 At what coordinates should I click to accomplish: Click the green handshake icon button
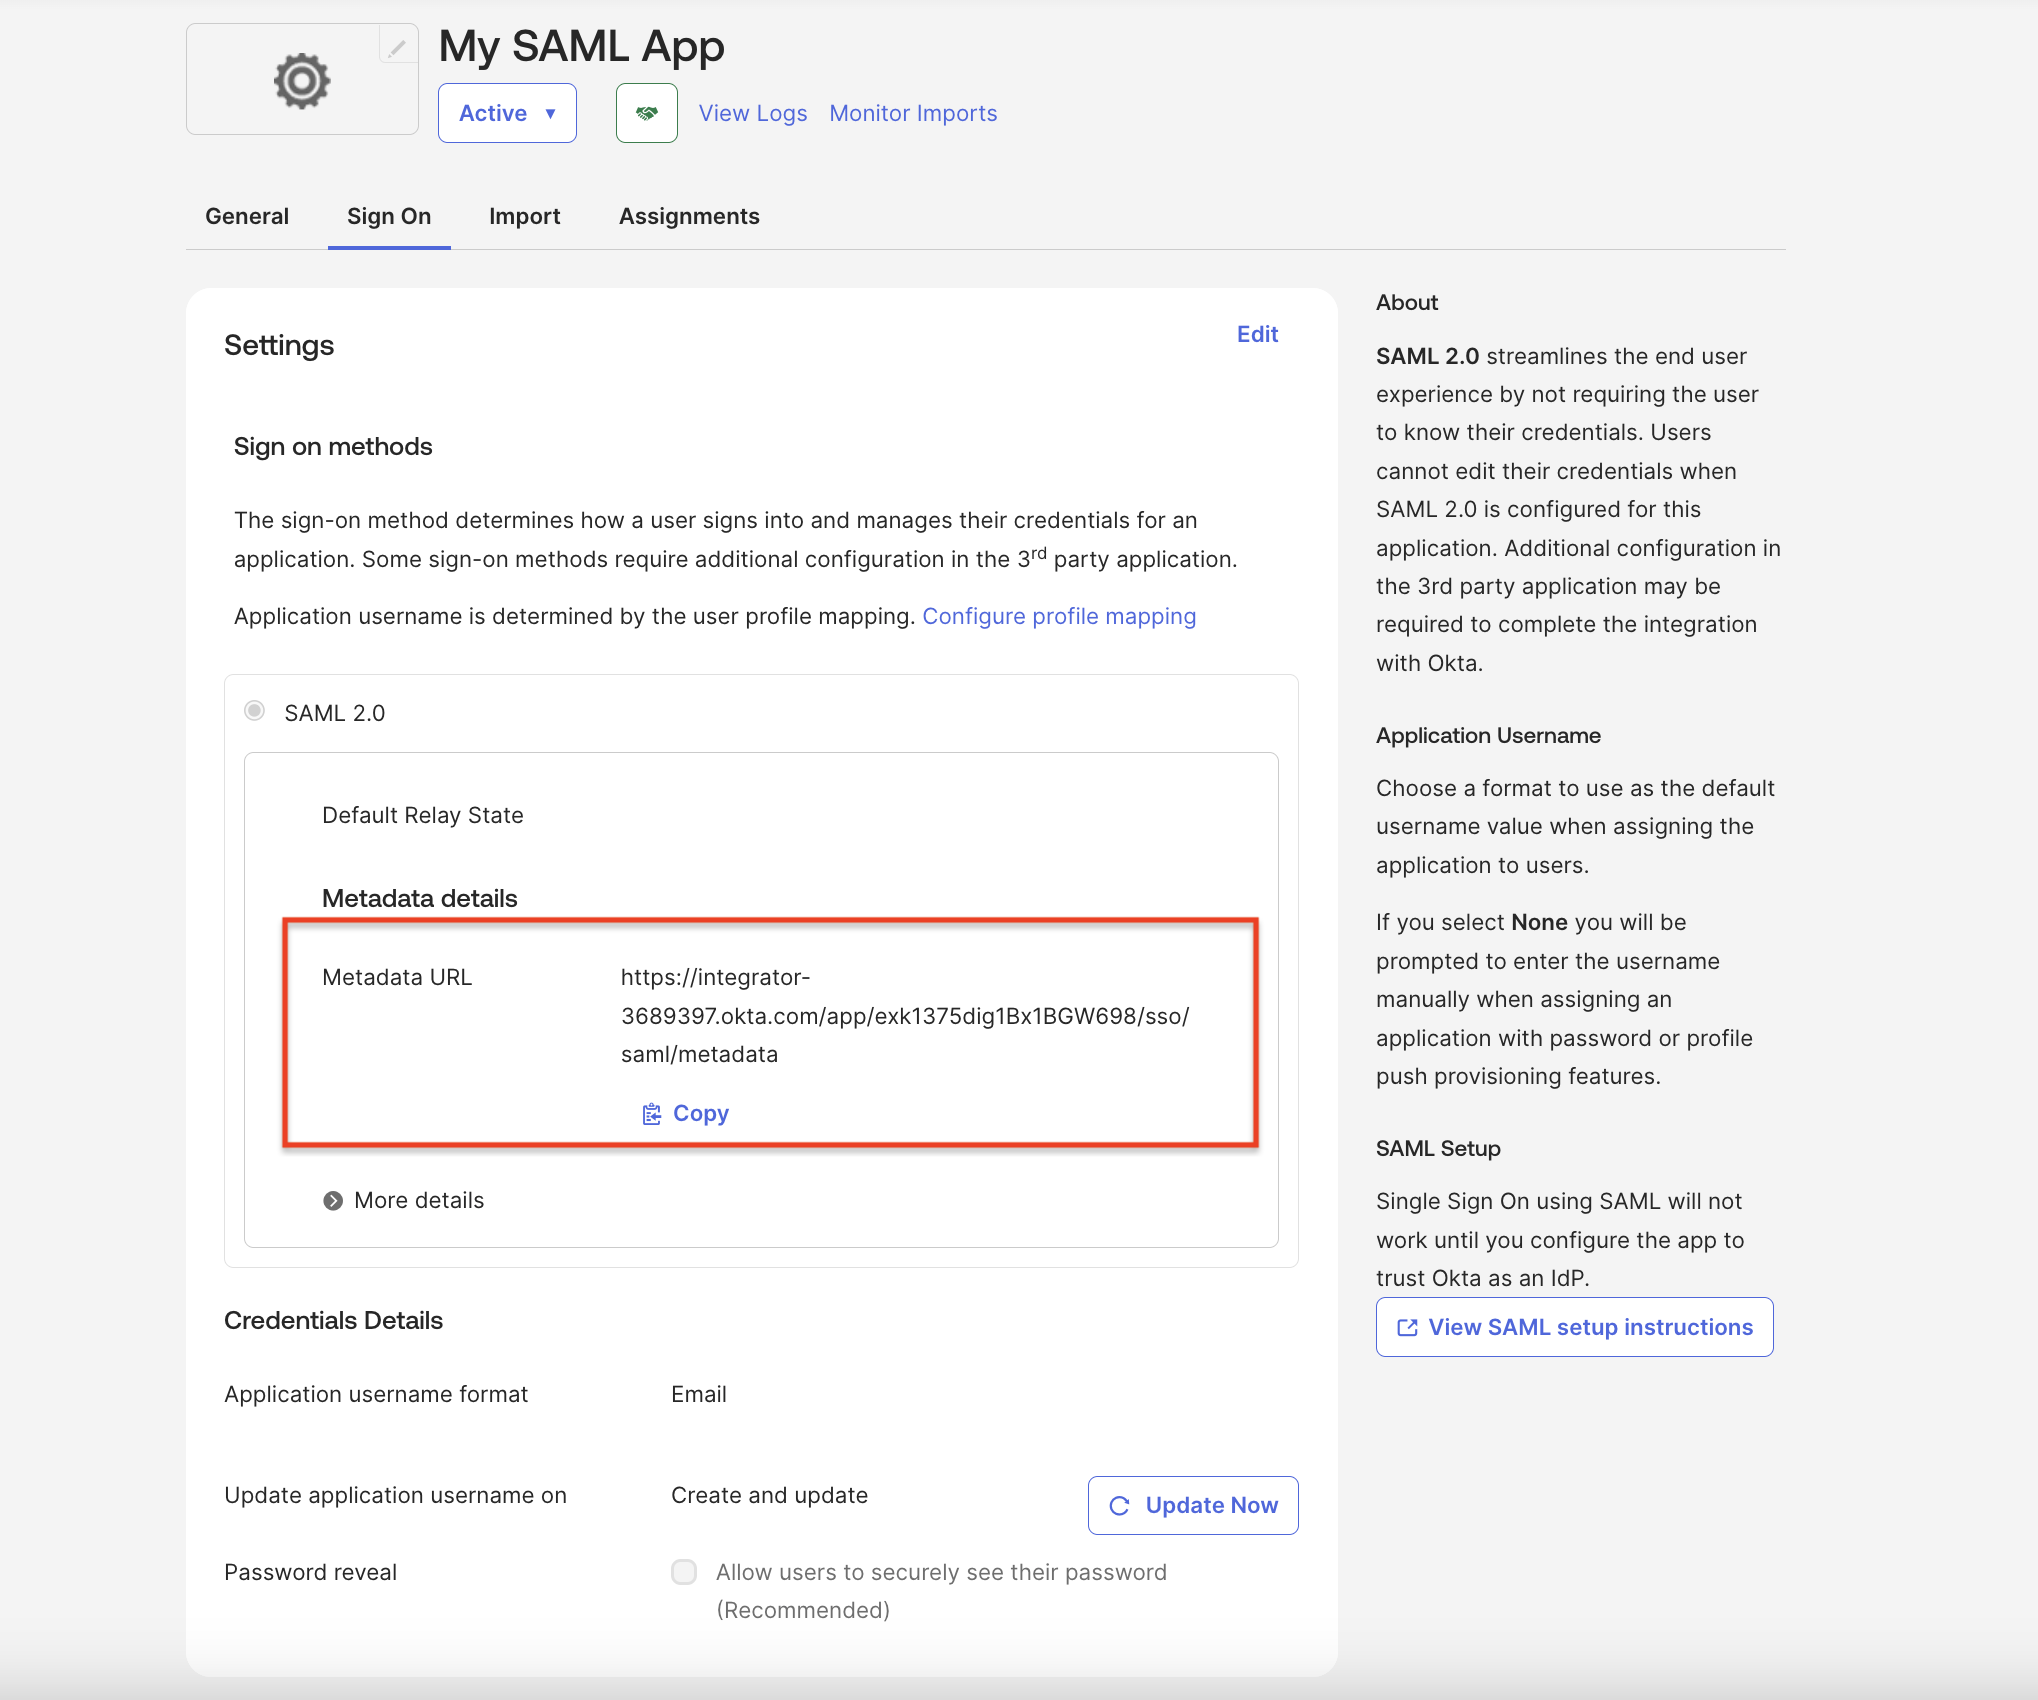tap(647, 113)
